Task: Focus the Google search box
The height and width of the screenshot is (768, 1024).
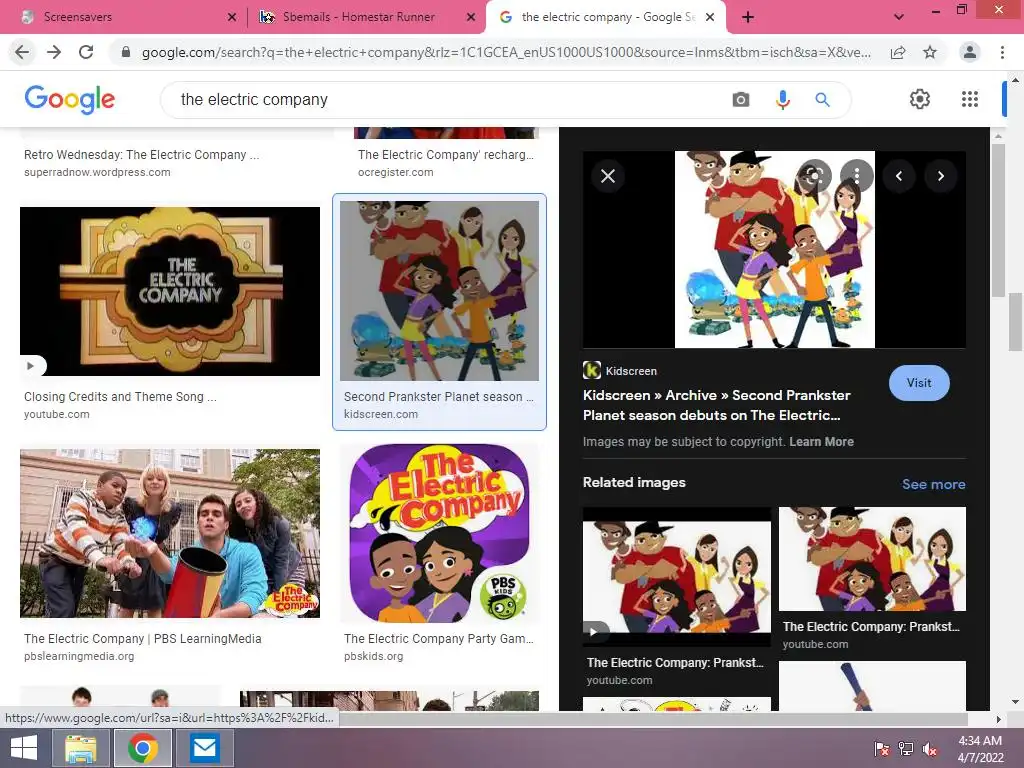Action: (451, 99)
